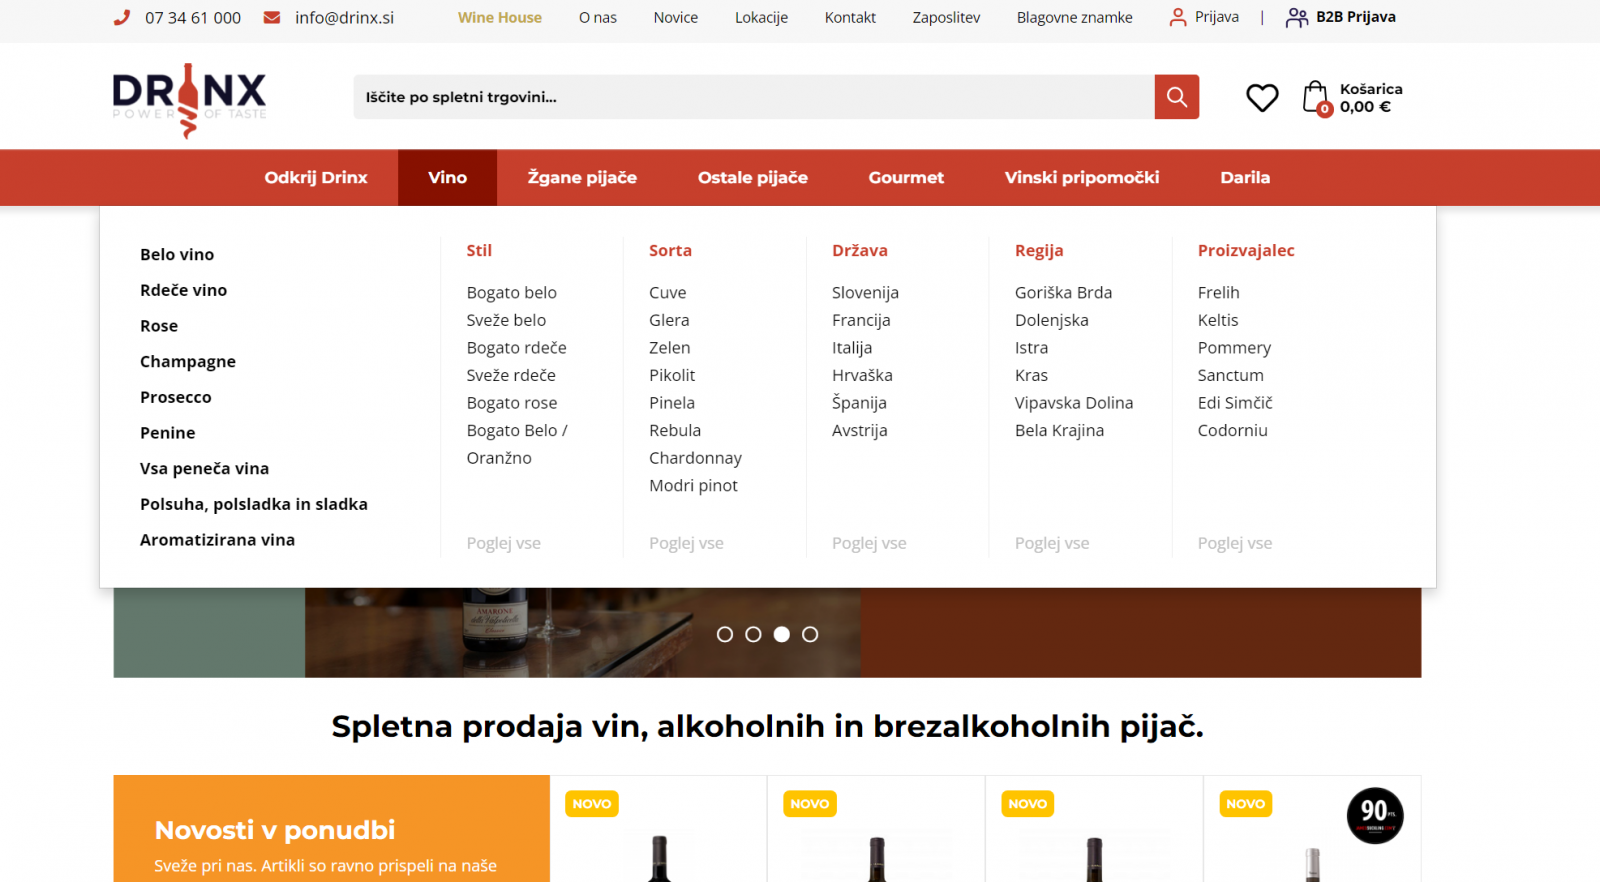Click the envelope email icon
The height and width of the screenshot is (882, 1600).
[x=272, y=17]
